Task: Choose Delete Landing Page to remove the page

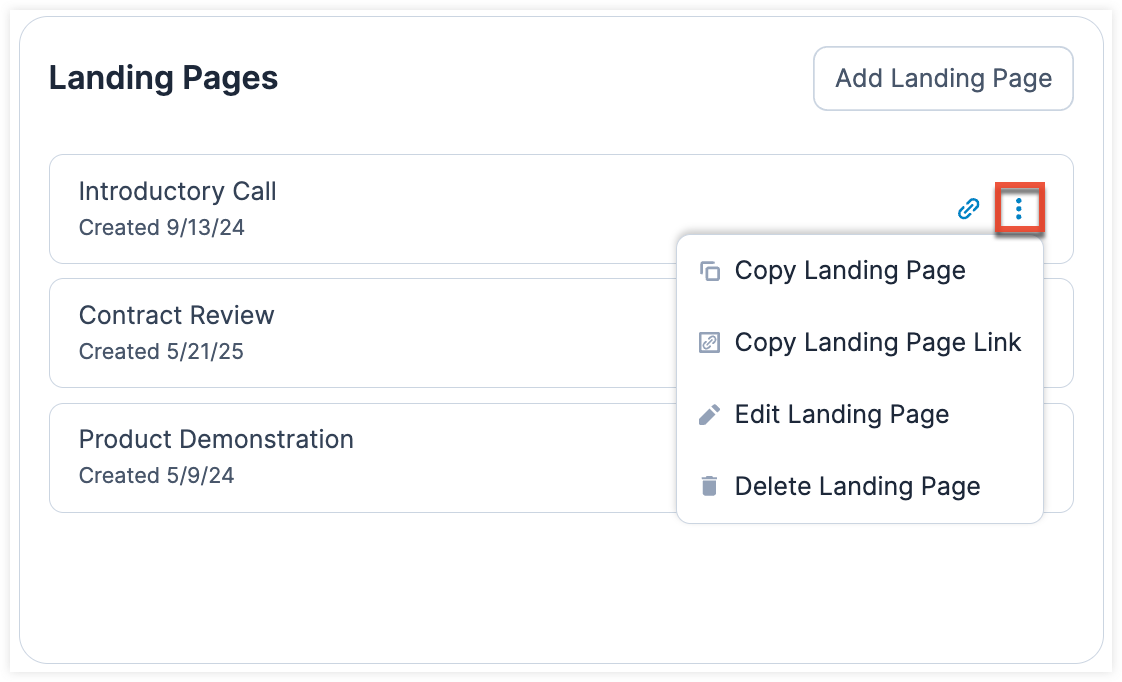Action: [857, 486]
